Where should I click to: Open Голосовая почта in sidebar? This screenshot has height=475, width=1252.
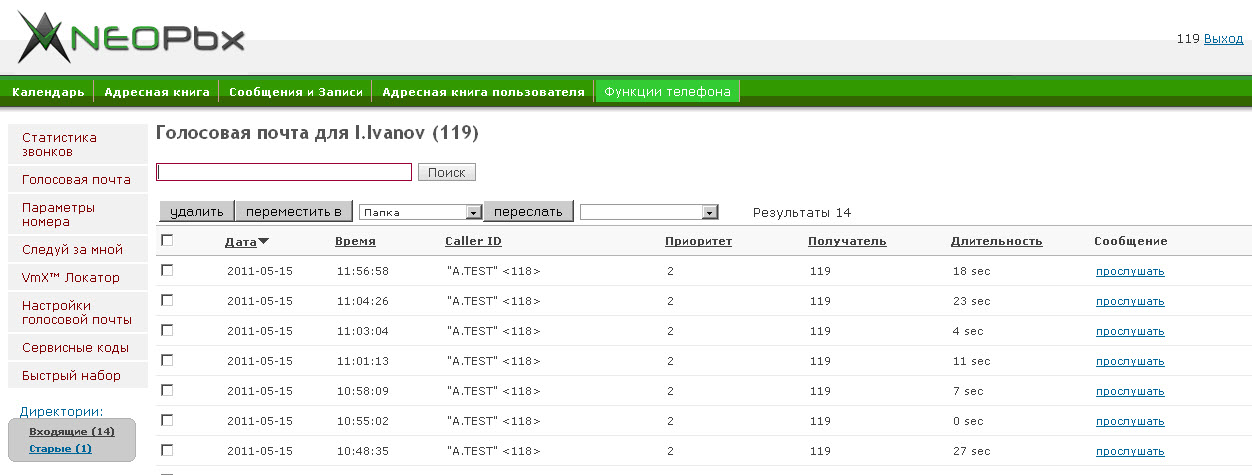tap(77, 180)
